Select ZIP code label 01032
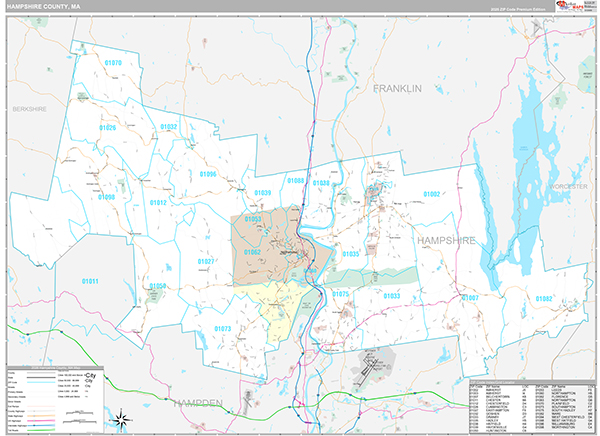This screenshot has height=436, width=600. click(169, 127)
